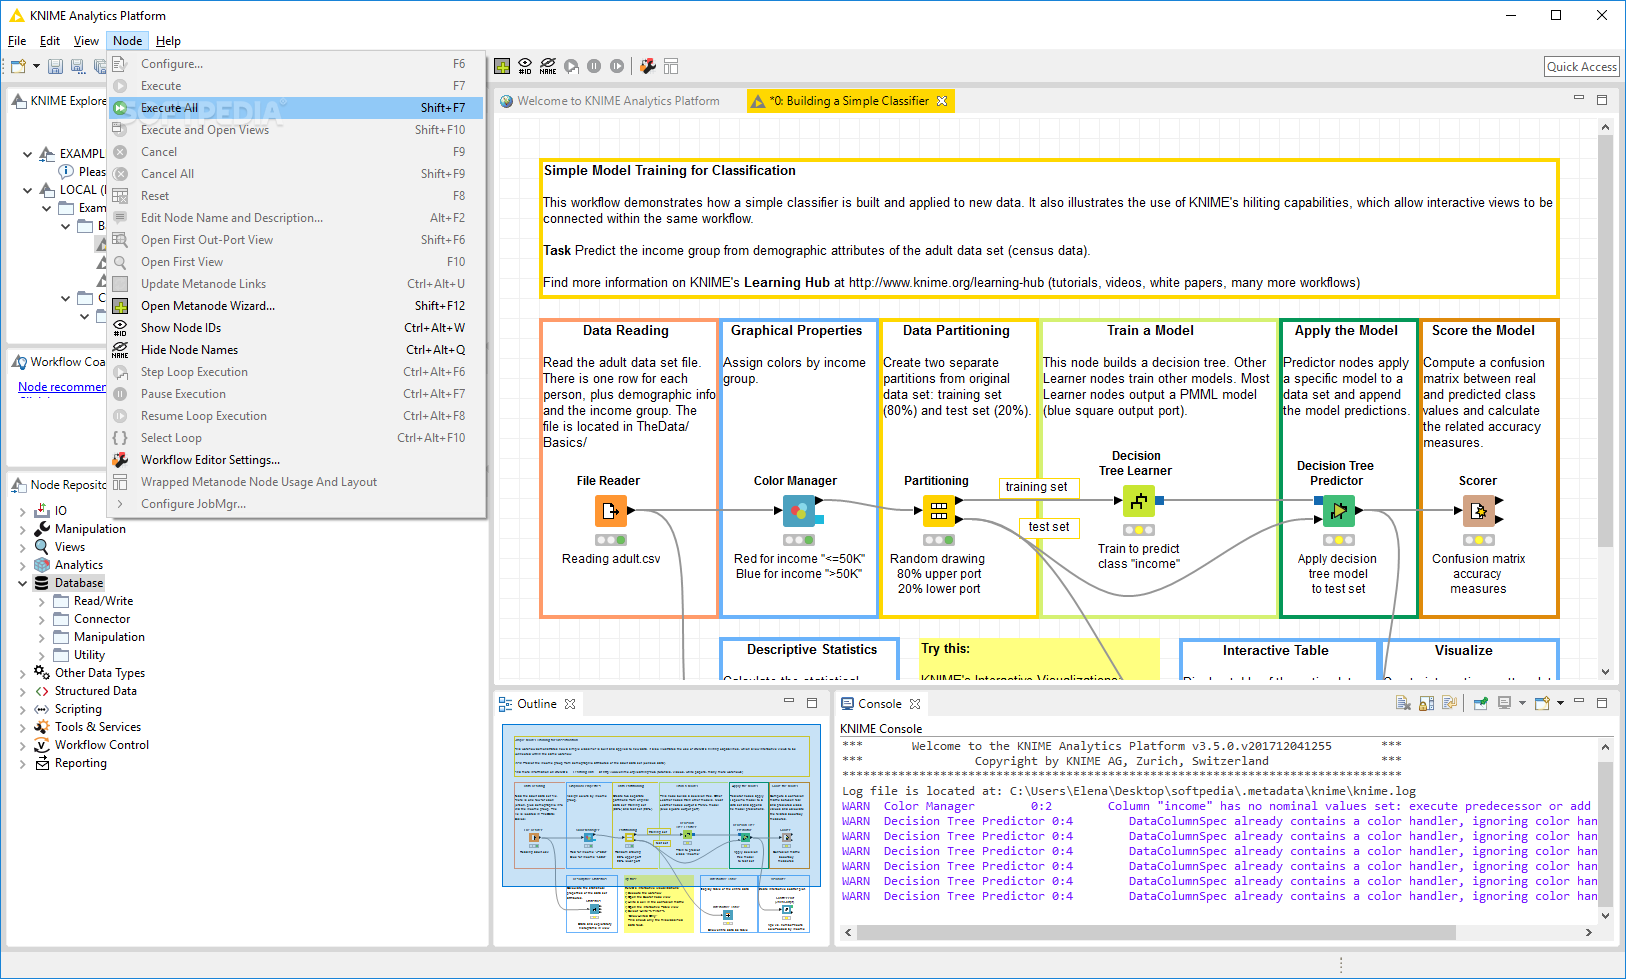Click the Partitioning node icon

tap(938, 511)
